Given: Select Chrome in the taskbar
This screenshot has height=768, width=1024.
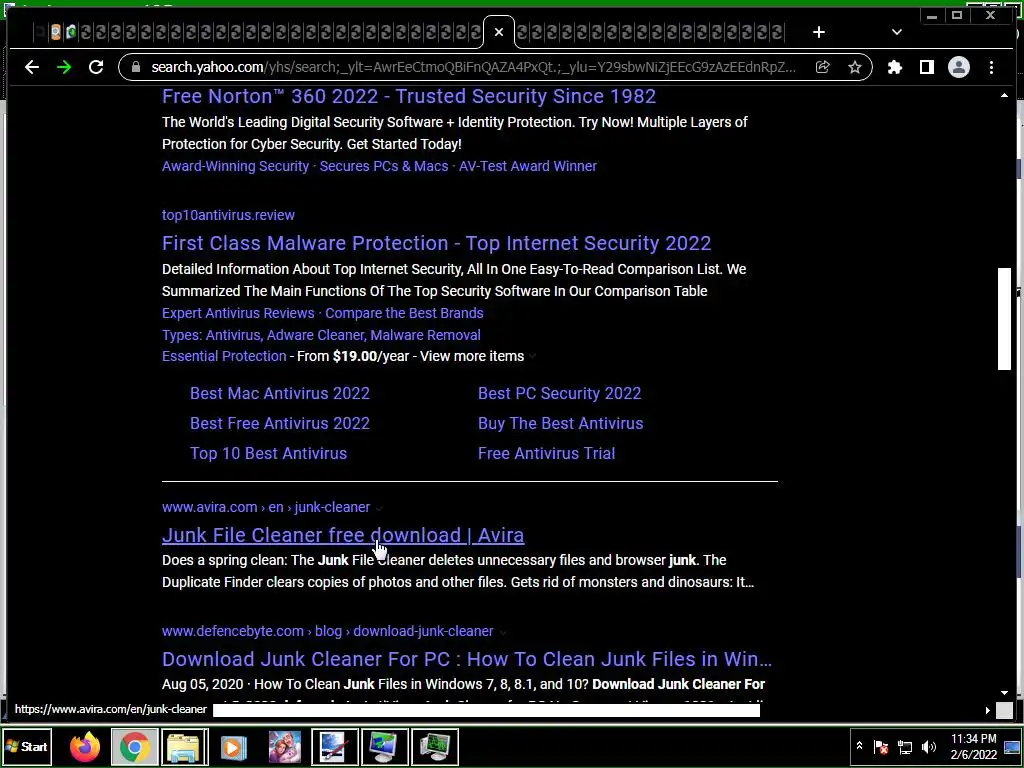Looking at the screenshot, I should point(135,747).
